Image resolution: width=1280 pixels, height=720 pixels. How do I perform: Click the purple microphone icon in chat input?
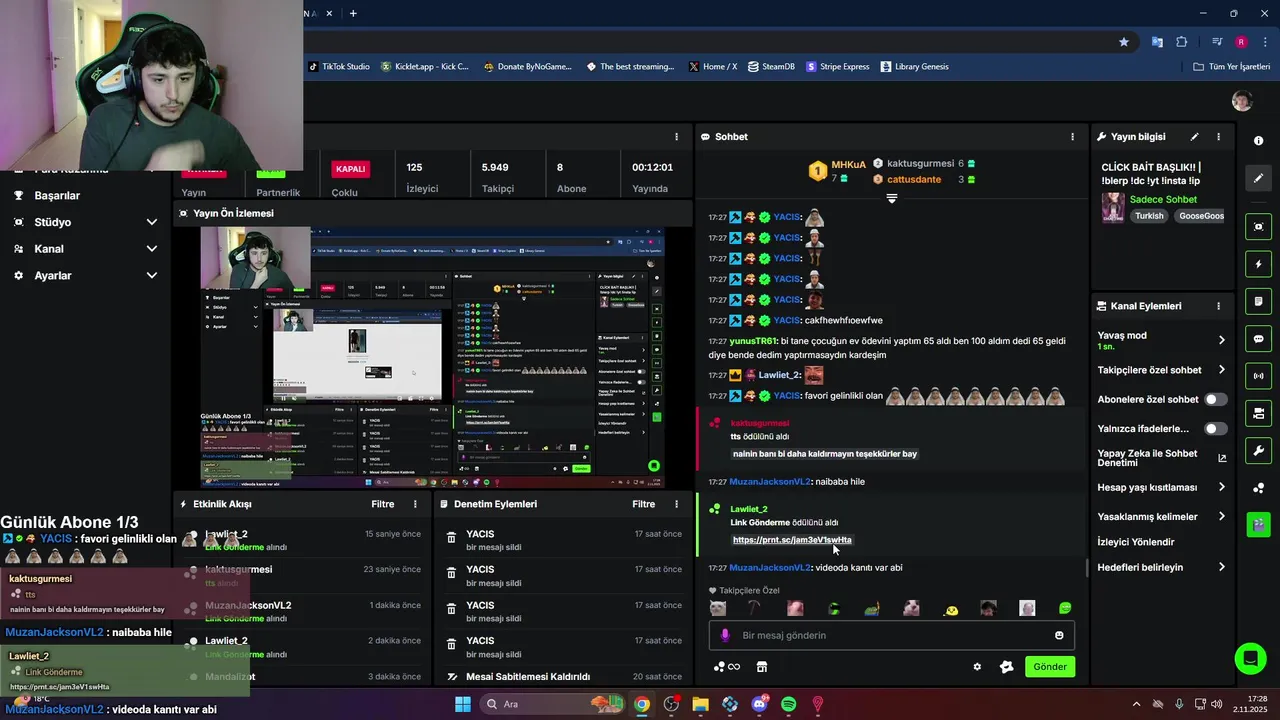(725, 635)
